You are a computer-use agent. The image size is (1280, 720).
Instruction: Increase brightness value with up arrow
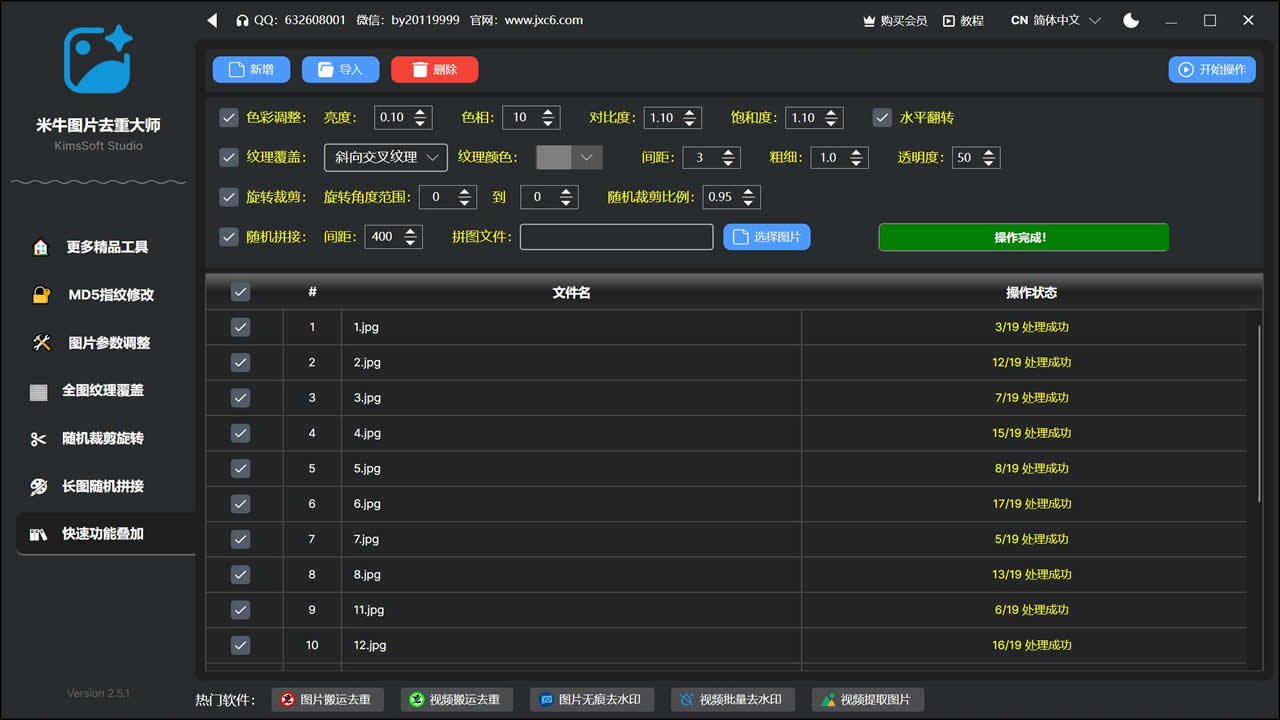point(420,112)
